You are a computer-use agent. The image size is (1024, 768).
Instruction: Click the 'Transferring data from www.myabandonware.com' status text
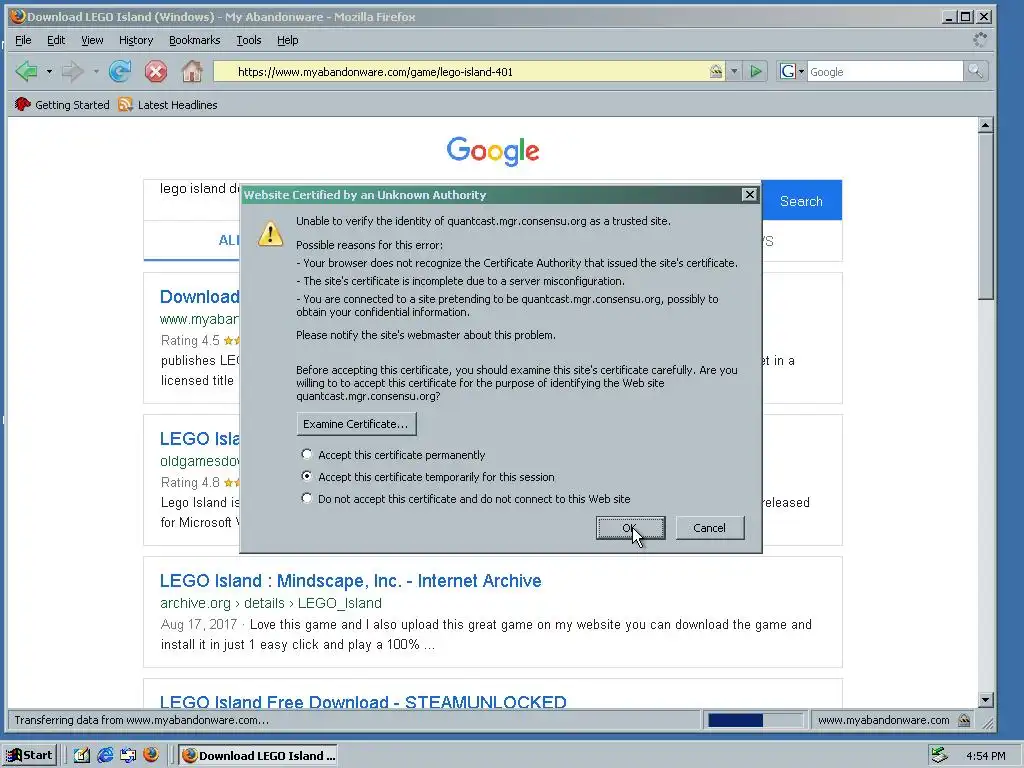[141, 720]
